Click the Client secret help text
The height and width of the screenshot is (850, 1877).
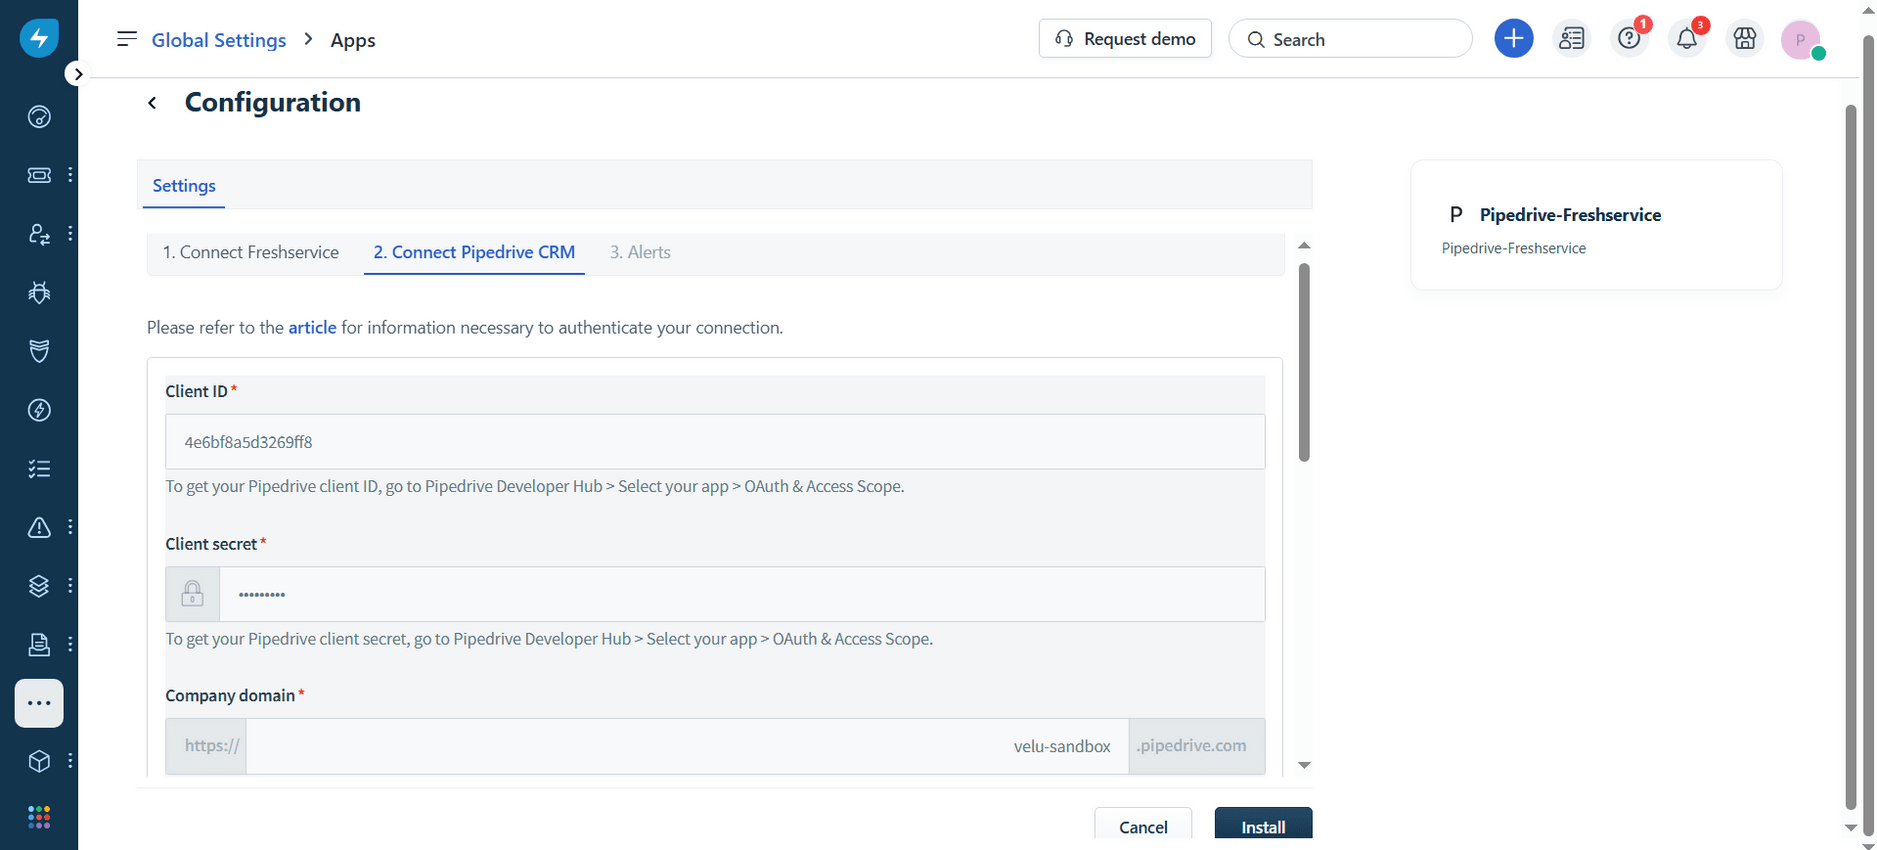(549, 639)
